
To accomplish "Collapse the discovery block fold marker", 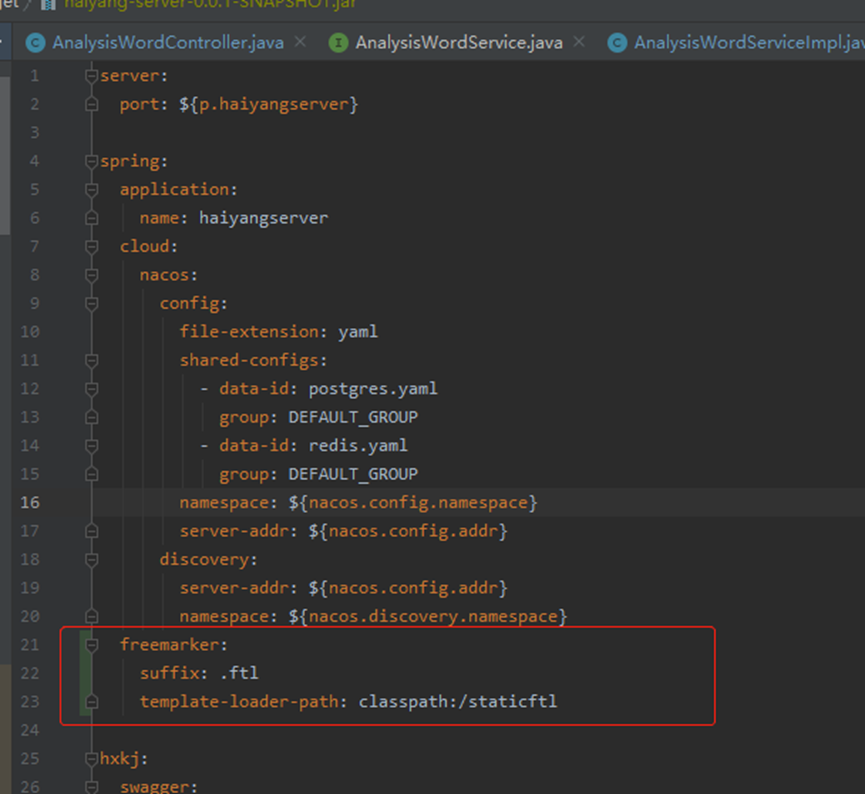I will click(x=92, y=559).
